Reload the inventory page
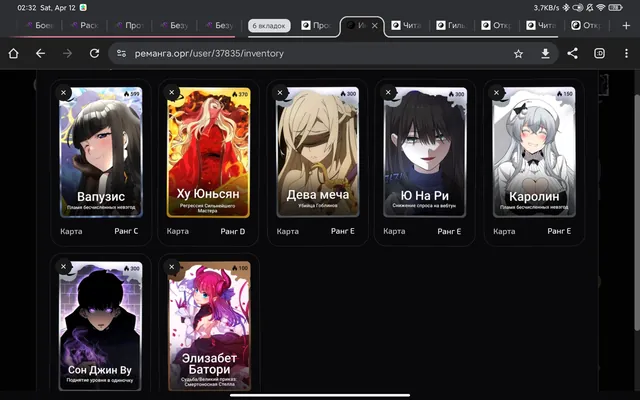Viewport: 640px width, 400px height. pos(94,53)
